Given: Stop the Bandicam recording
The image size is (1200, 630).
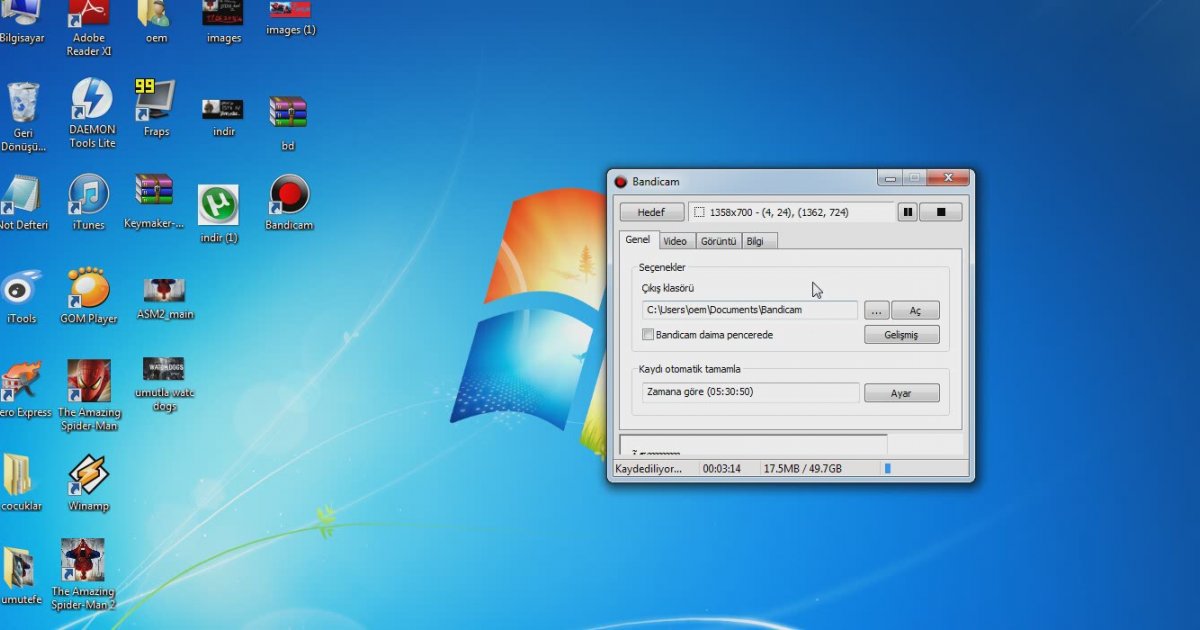Looking at the screenshot, I should 941,212.
